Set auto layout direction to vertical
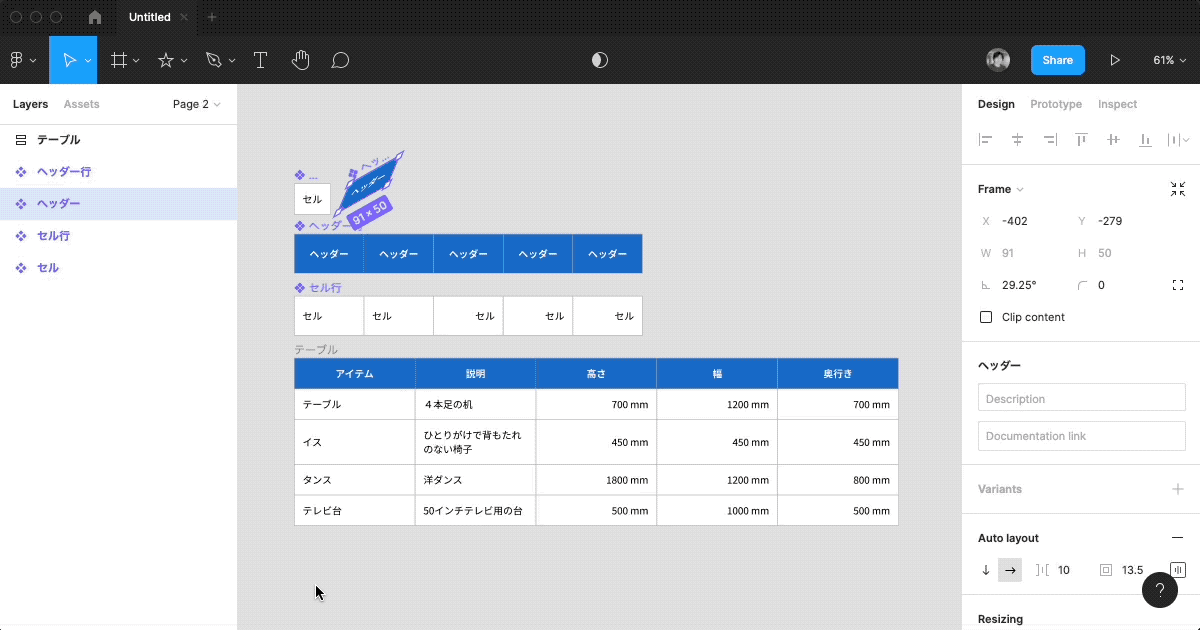Image resolution: width=1200 pixels, height=630 pixels. click(986, 570)
